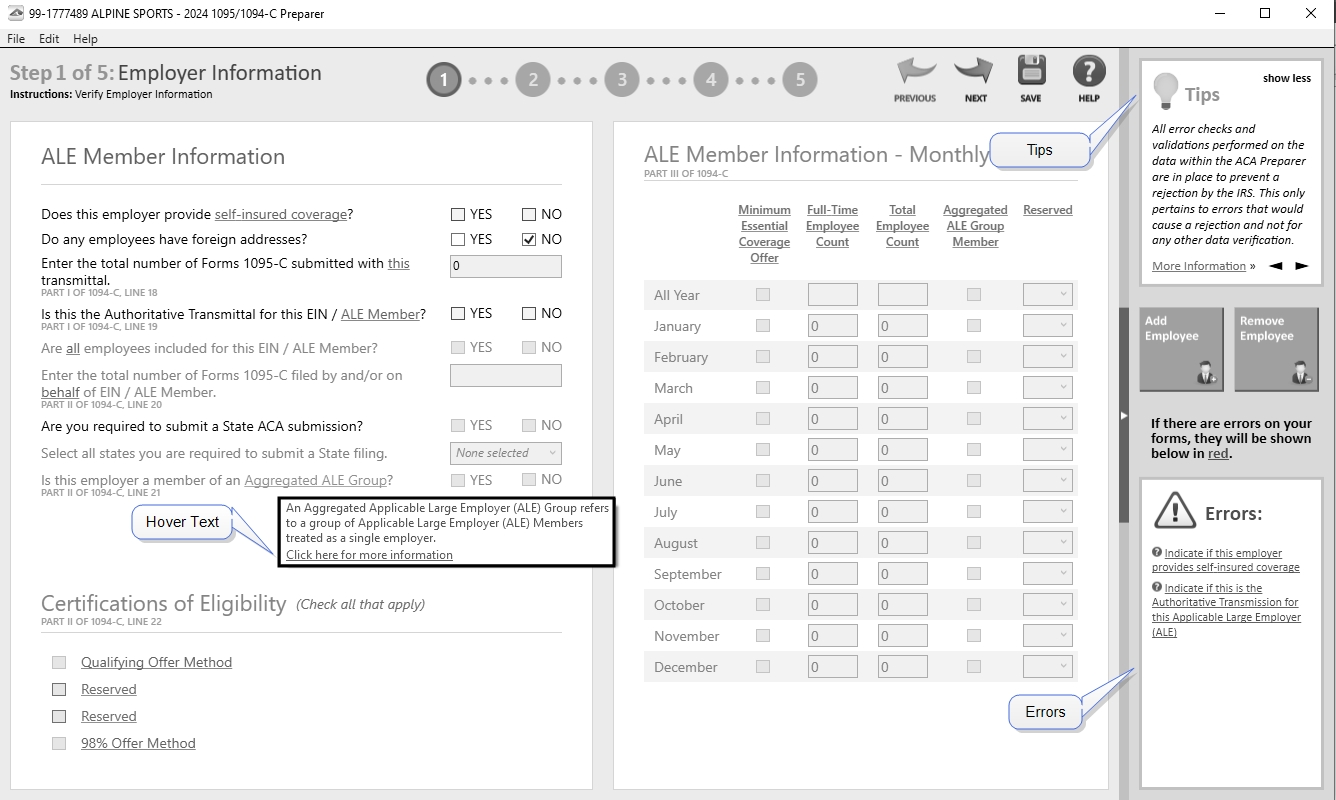Open Help with the question mark icon
The image size is (1336, 800).
(1089, 72)
